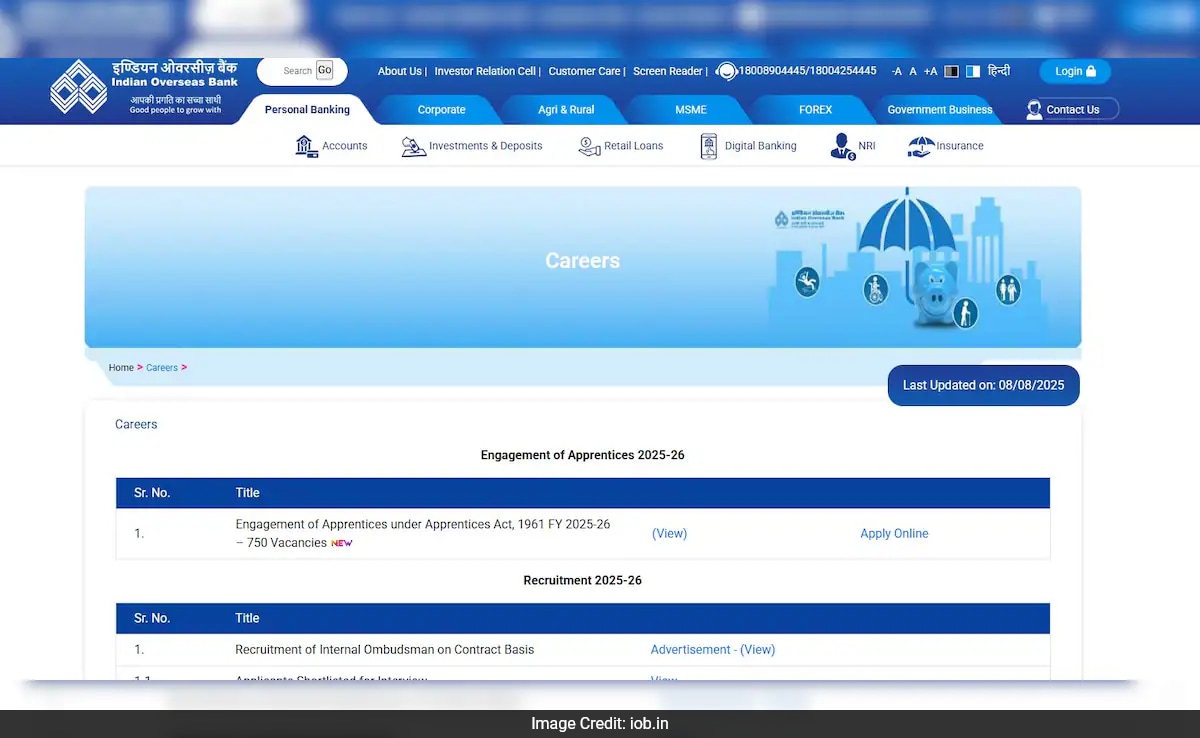Click the Investments & Deposits icon
Screen dimensions: 1200x738
(x=413, y=146)
